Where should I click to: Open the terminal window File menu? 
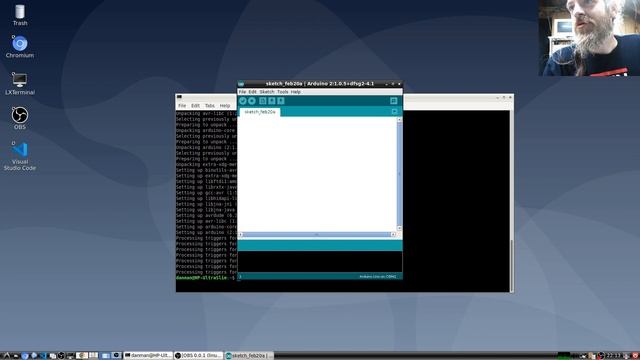click(182, 105)
